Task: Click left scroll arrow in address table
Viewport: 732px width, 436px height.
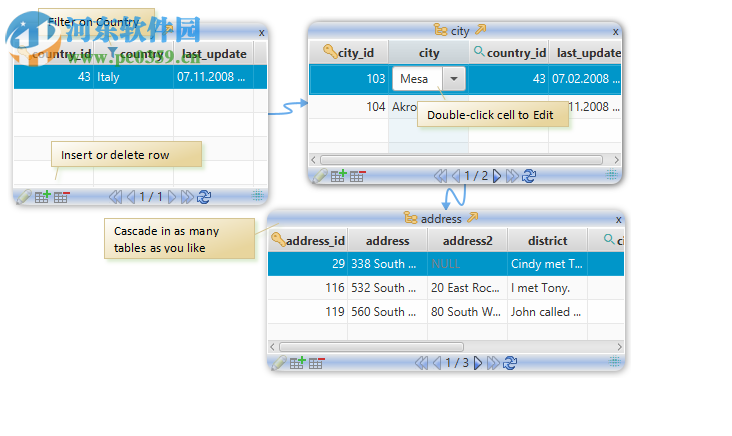Action: pos(273,347)
